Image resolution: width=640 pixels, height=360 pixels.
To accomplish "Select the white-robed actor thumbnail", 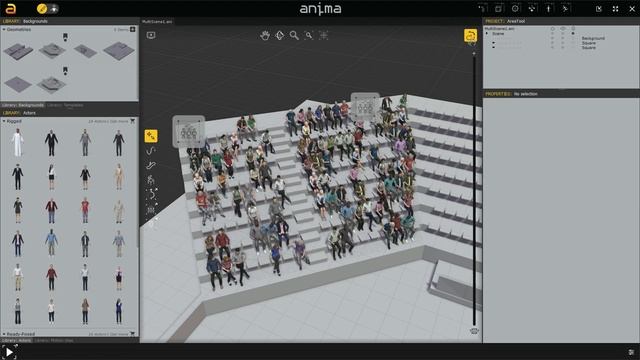I will click(18, 142).
